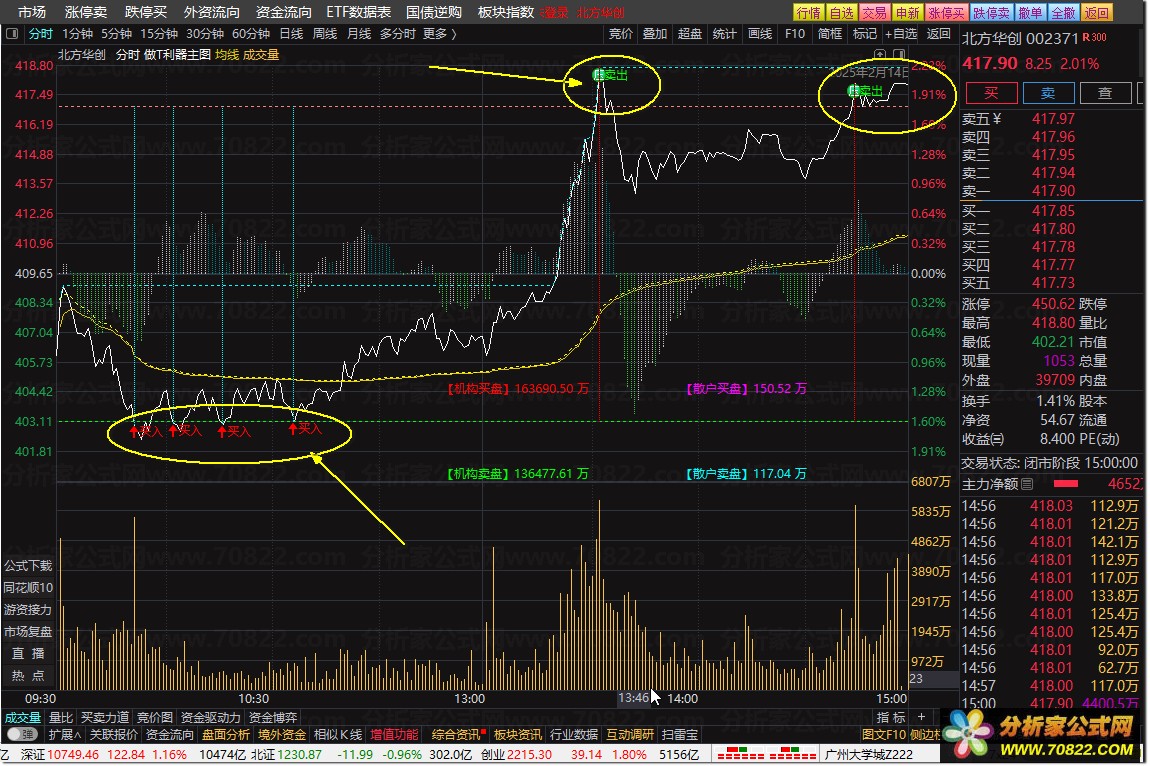This screenshot has width=1150, height=766.
Task: Switch to the 5分钟 period tab
Action: [116, 34]
